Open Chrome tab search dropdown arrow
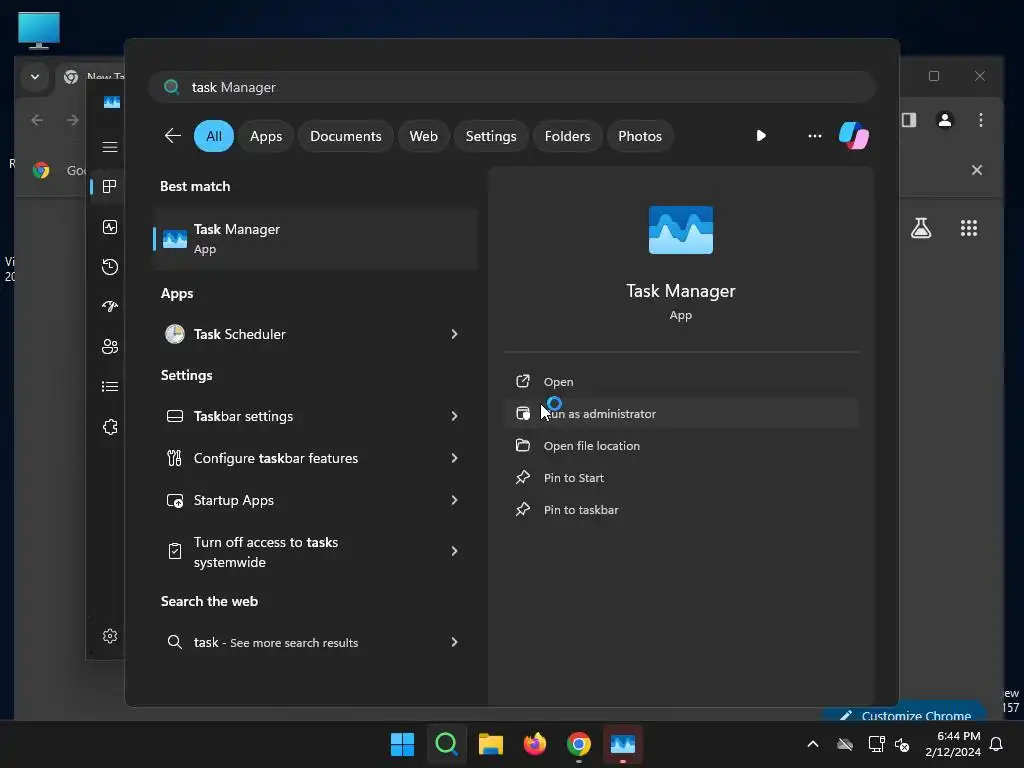Image resolution: width=1024 pixels, height=768 pixels. (x=35, y=77)
